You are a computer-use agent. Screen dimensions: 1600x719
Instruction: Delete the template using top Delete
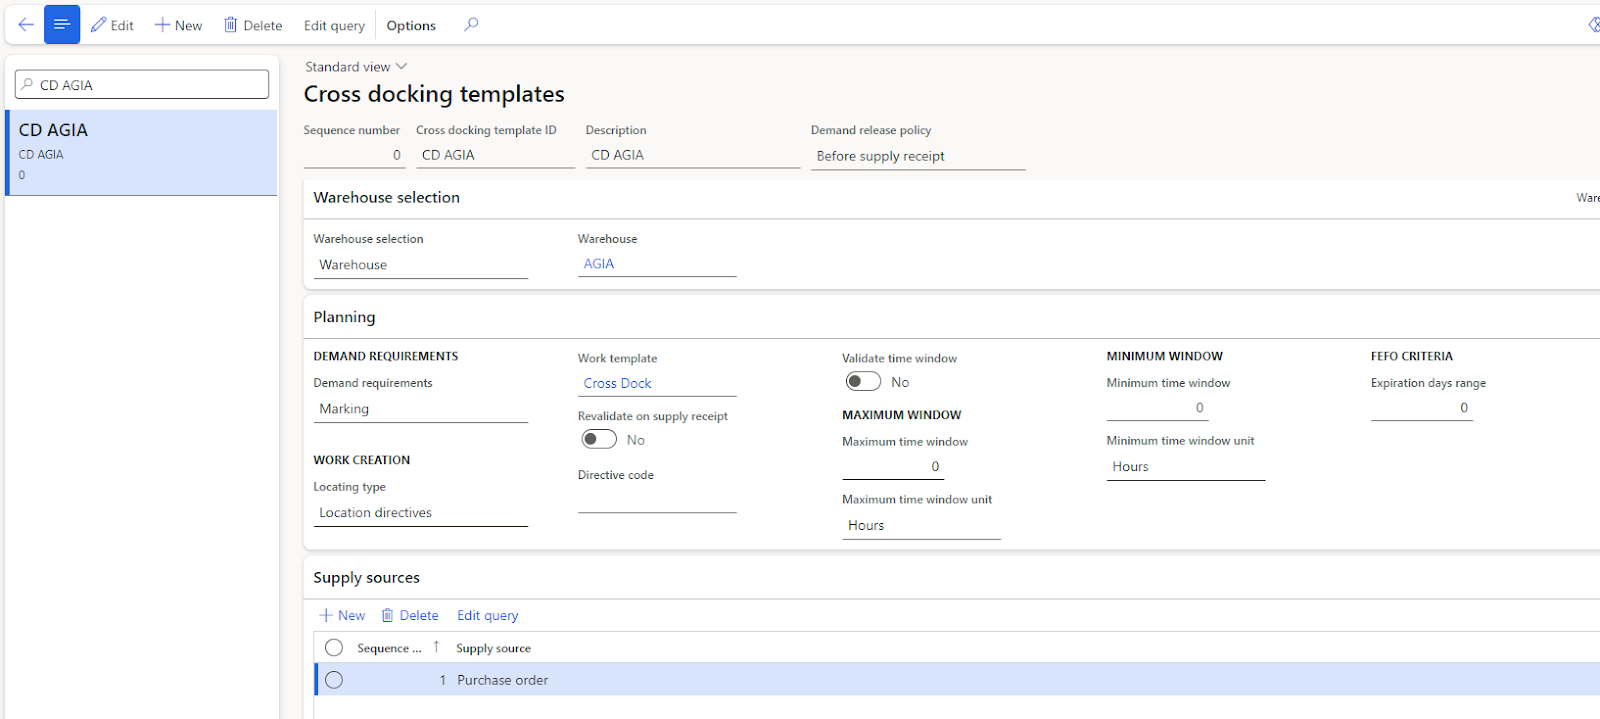click(253, 25)
